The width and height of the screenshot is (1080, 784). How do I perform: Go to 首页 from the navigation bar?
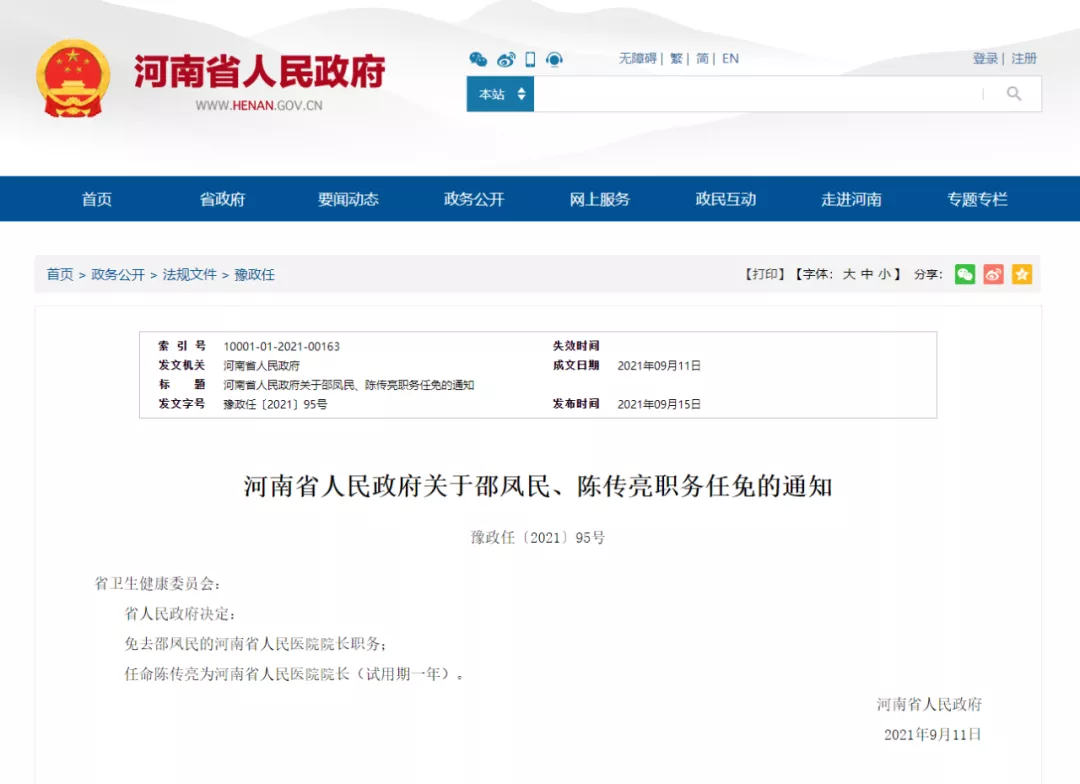[95, 199]
